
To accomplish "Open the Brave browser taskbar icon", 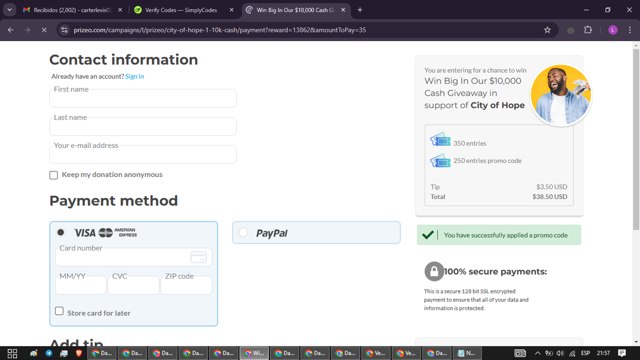I will pyautogui.click(x=78, y=353).
